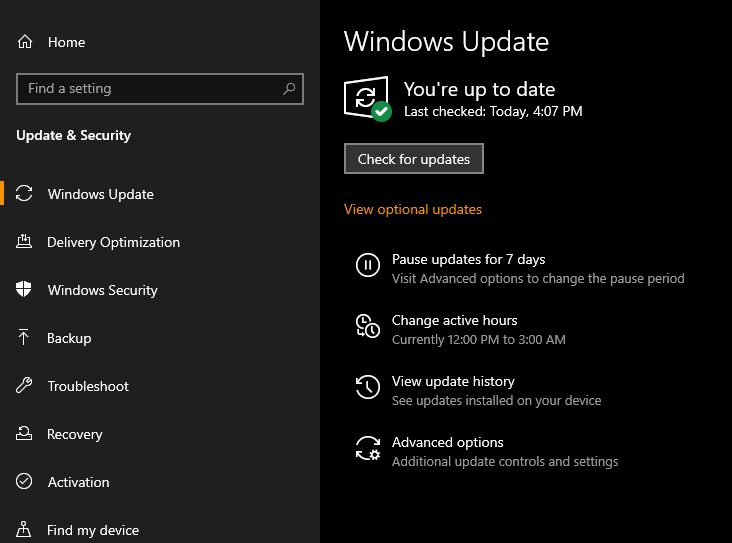
Task: Focus the Find a setting search box
Action: tap(150, 89)
